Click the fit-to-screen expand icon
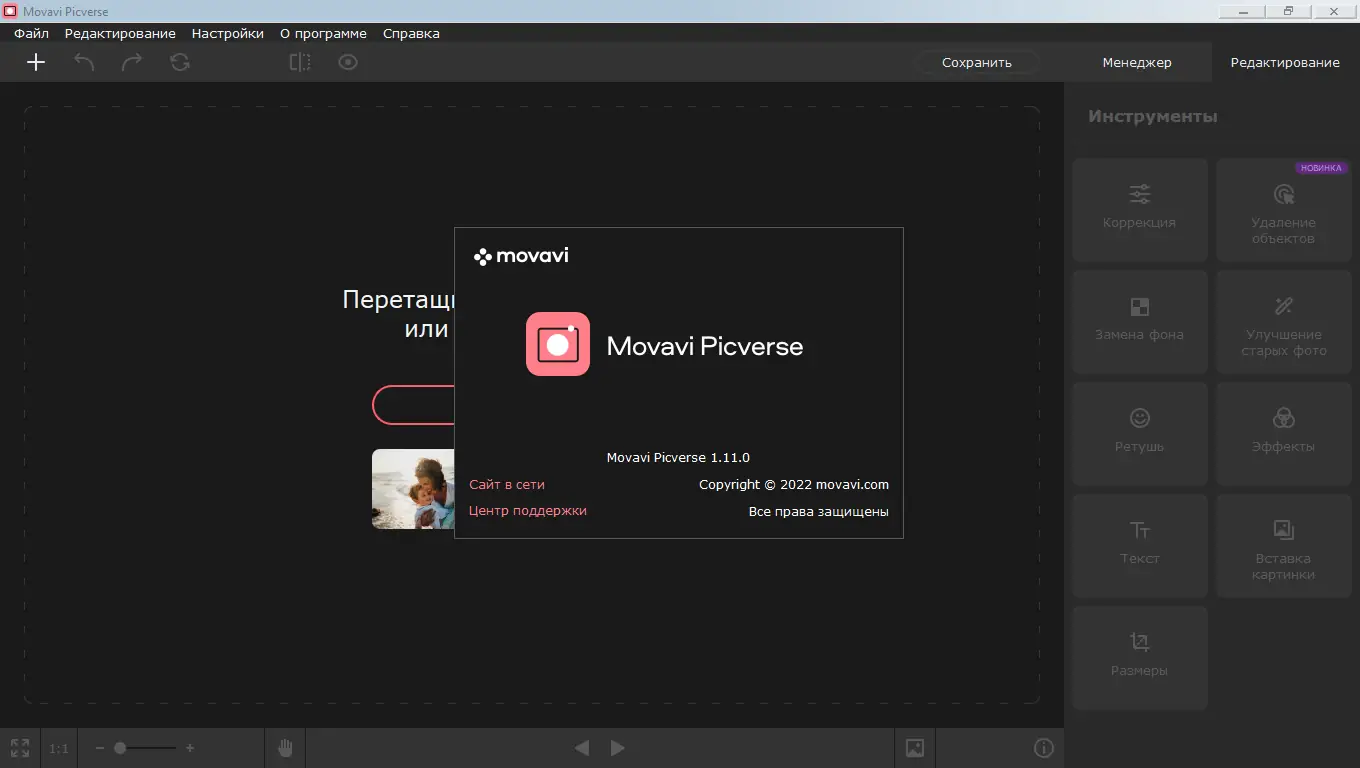1360x768 pixels. point(20,748)
